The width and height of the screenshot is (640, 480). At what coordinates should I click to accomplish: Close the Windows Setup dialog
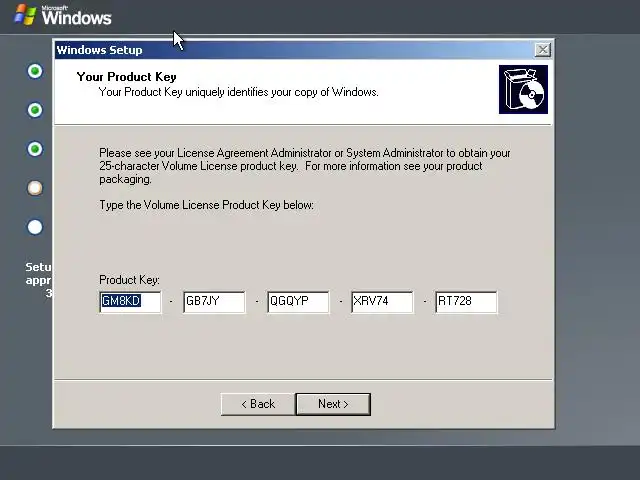click(x=542, y=50)
